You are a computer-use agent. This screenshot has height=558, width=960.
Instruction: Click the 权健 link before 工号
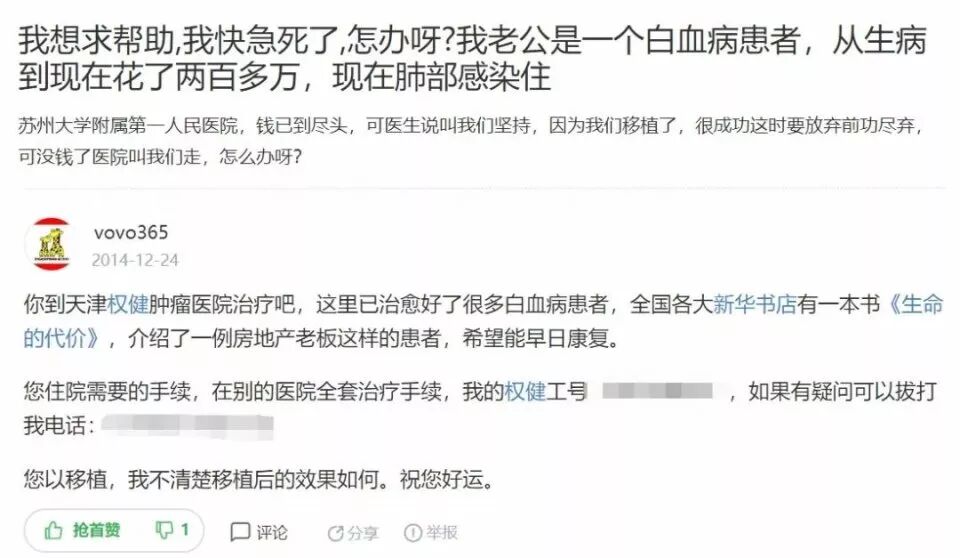point(525,391)
